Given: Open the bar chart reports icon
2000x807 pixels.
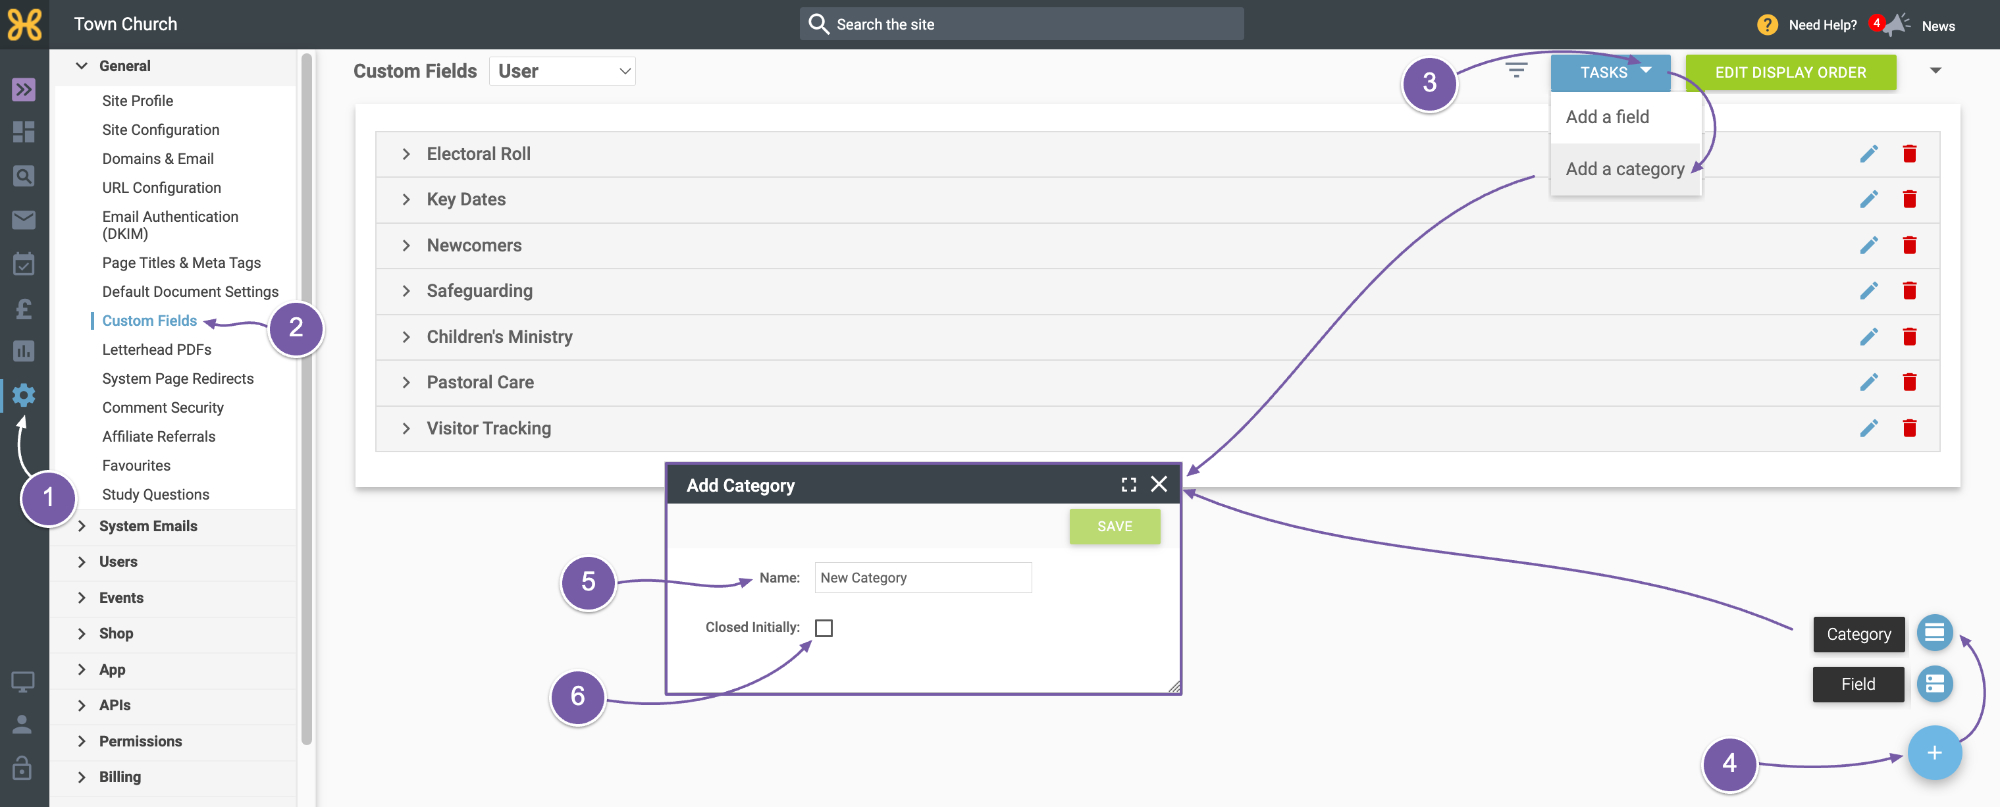Looking at the screenshot, I should (x=24, y=351).
